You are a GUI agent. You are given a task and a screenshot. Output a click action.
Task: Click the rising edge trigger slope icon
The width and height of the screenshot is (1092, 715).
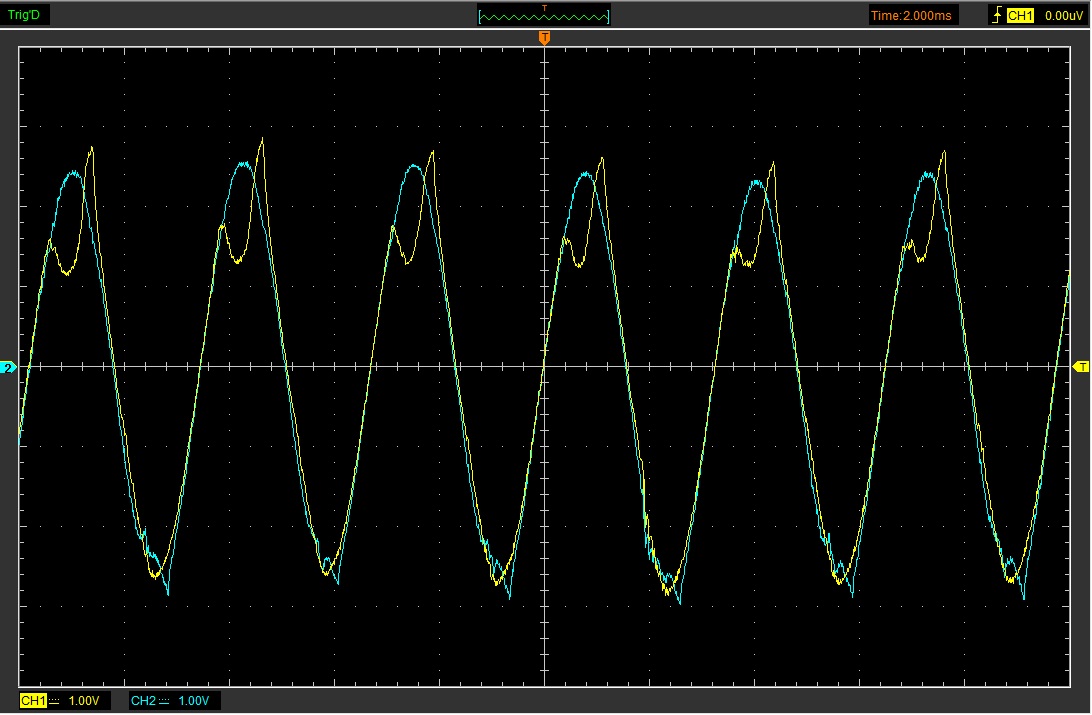[996, 15]
